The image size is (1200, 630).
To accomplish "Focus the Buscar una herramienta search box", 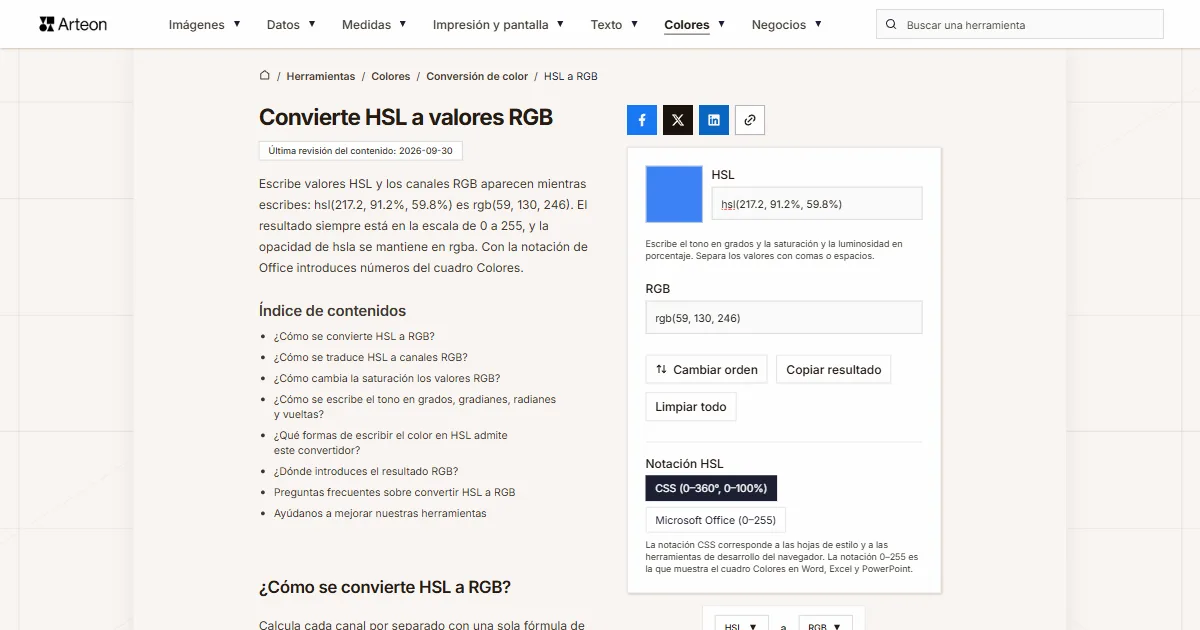I will click(x=1020, y=25).
